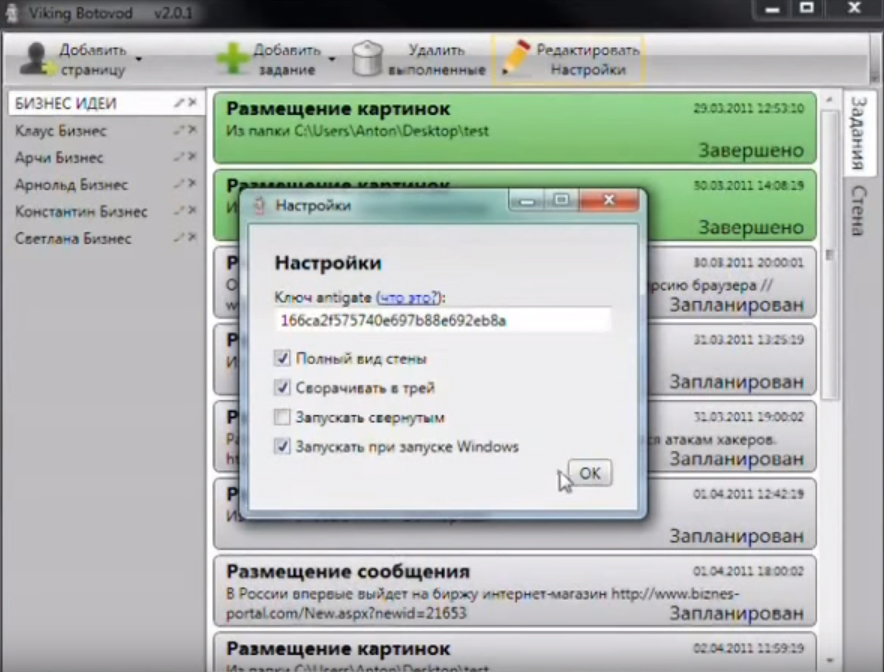
Task: Uncheck the Полный вид стены checkbox
Action: 283,358
